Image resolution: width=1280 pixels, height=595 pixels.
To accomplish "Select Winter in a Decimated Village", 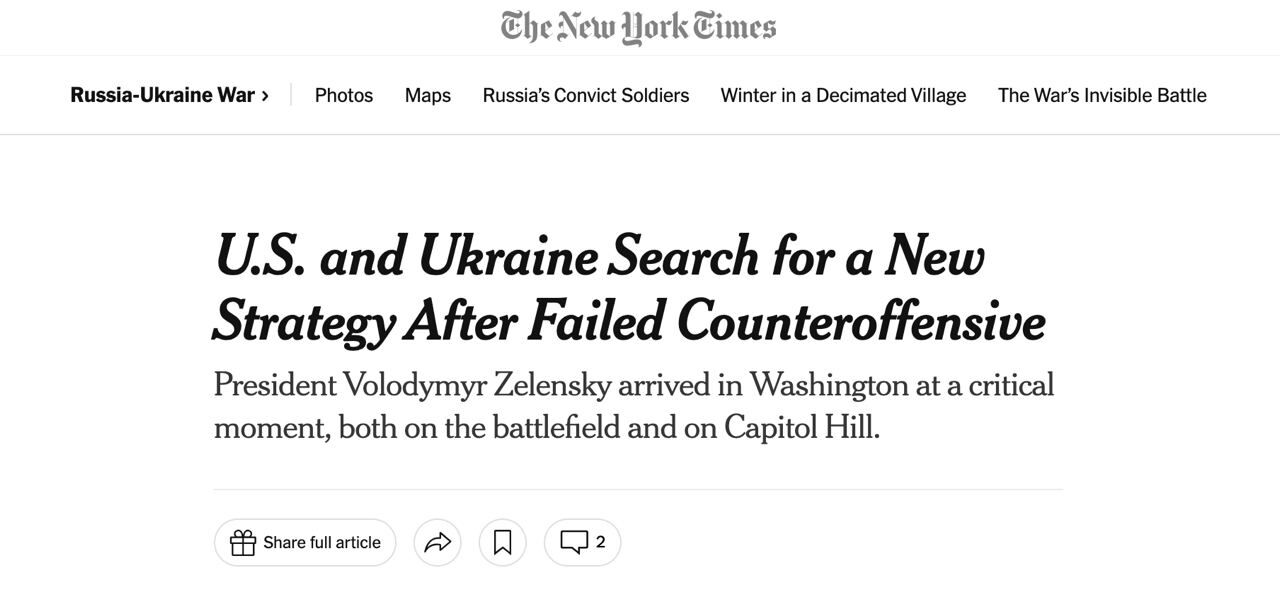I will [x=843, y=95].
